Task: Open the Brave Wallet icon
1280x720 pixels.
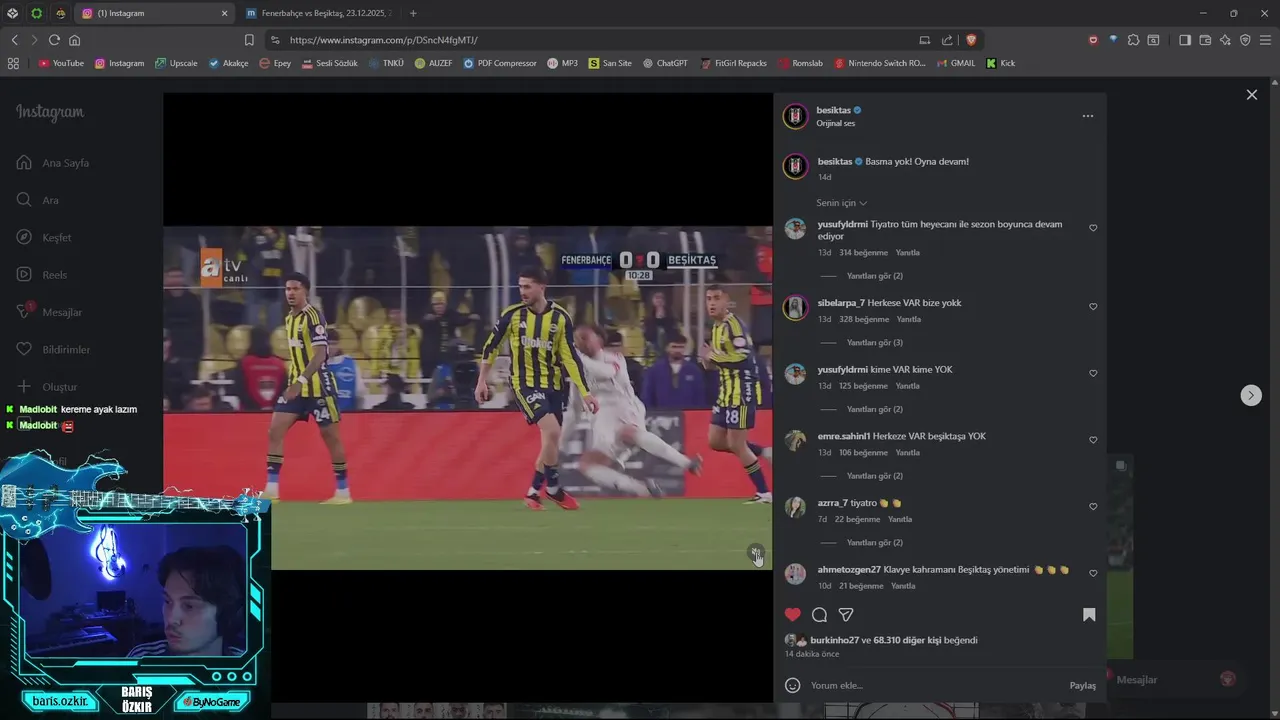Action: (x=1205, y=40)
